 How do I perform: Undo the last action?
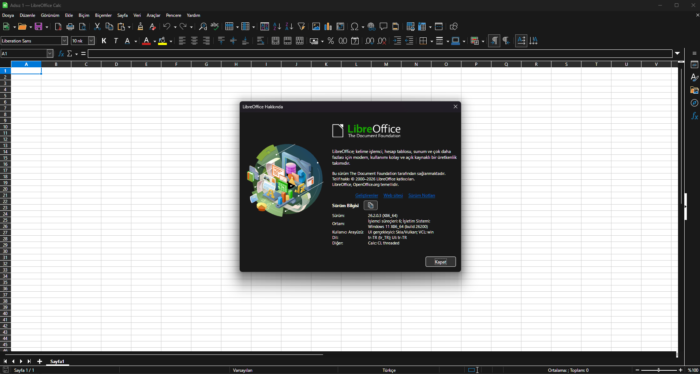tap(167, 27)
